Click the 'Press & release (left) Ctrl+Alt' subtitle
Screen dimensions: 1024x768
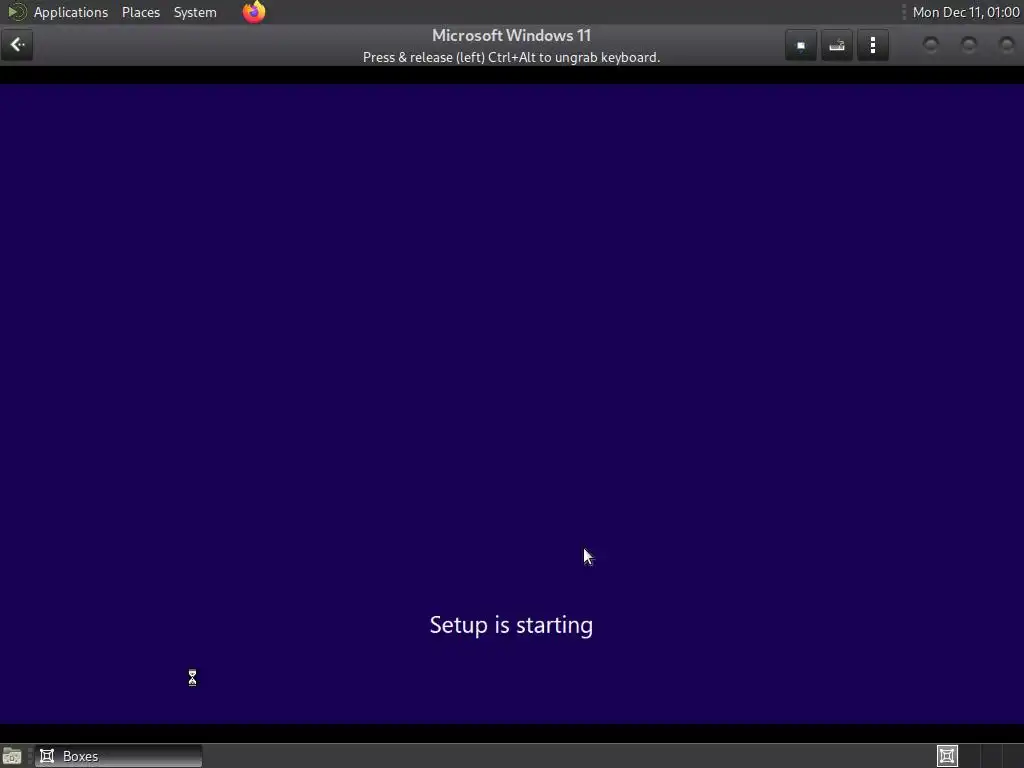point(511,57)
